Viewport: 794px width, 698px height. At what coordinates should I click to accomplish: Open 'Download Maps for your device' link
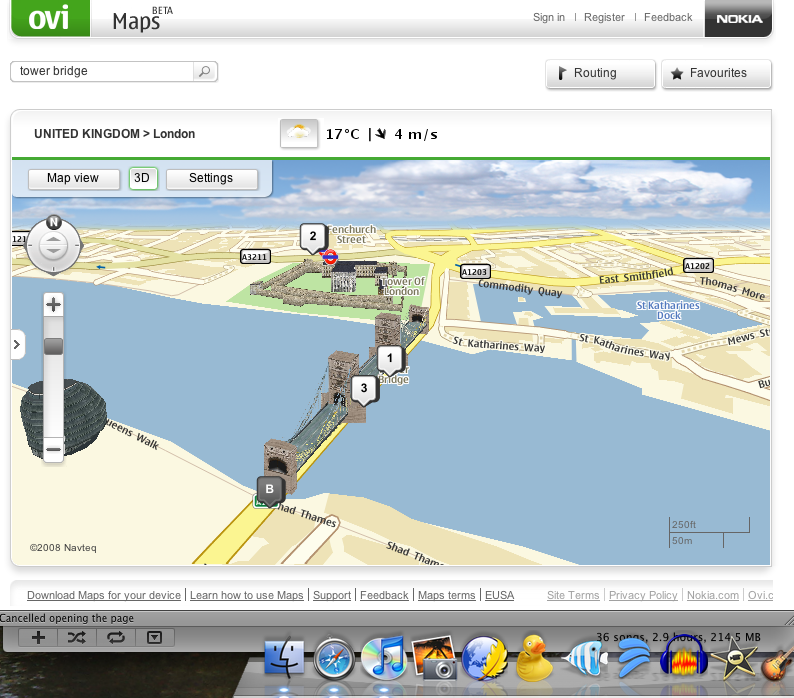click(x=104, y=595)
